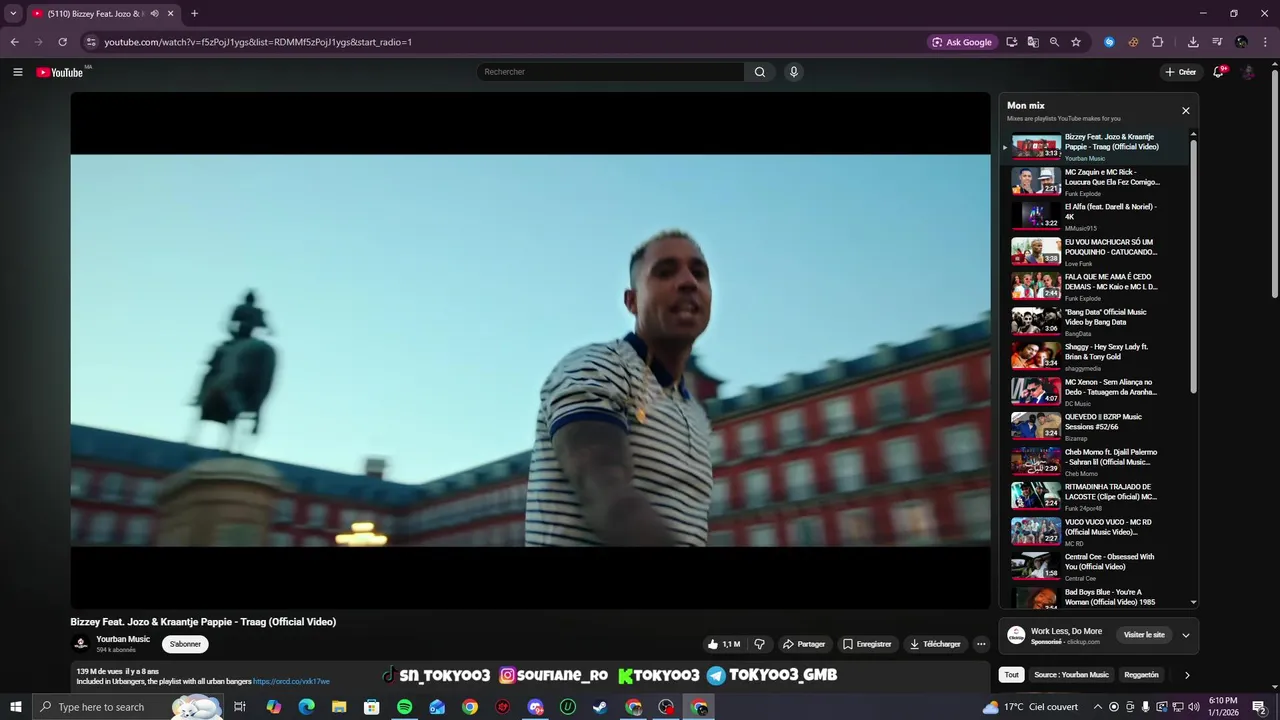Open the Yourban Music channel avatar

pyautogui.click(x=81, y=644)
